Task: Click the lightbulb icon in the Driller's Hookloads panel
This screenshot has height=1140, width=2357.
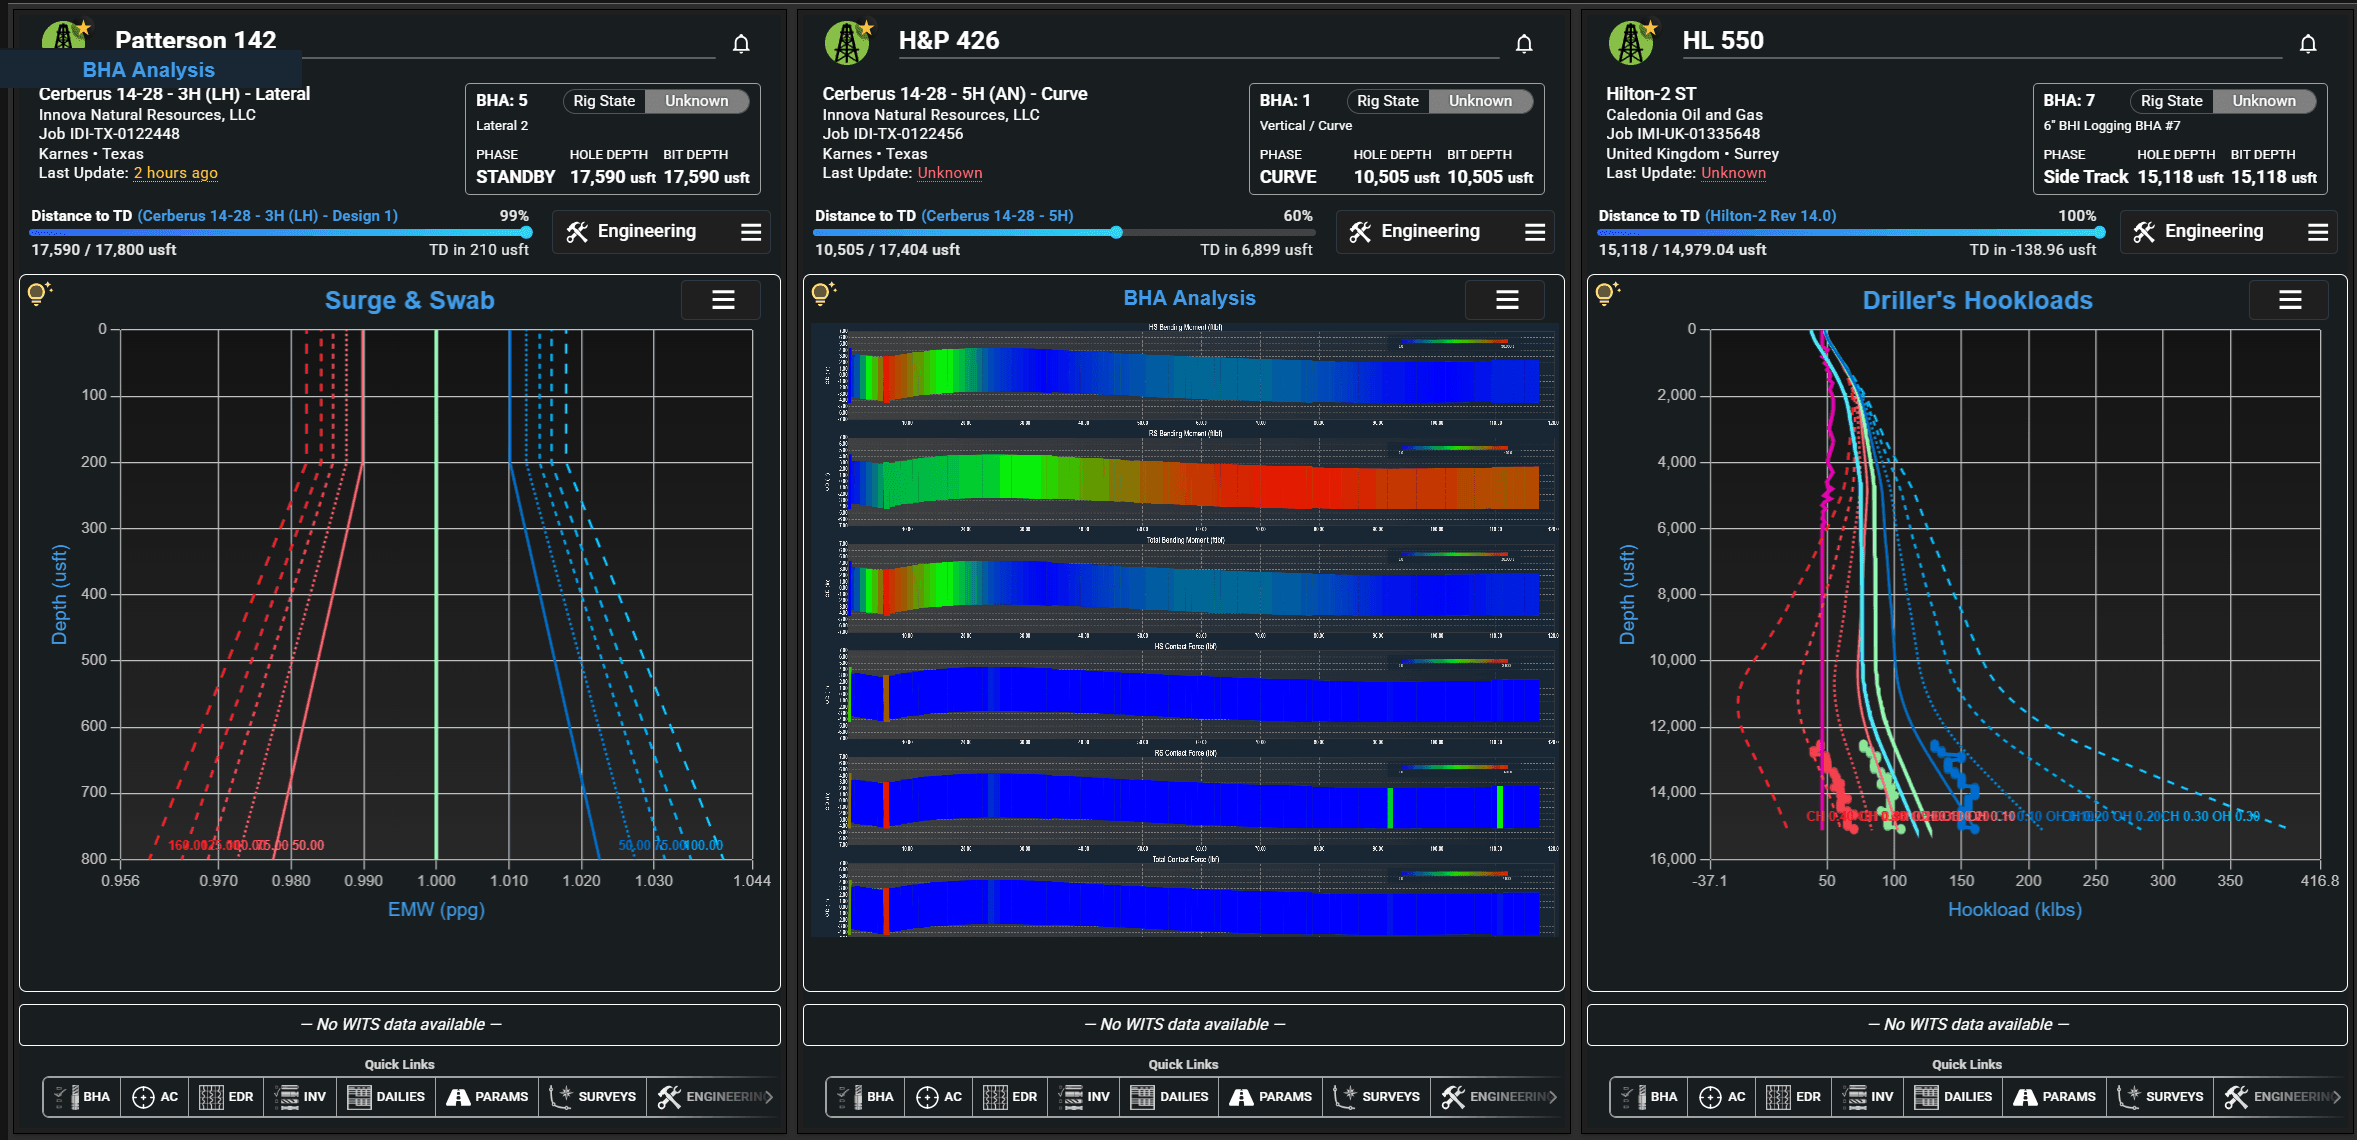Action: click(x=1606, y=293)
